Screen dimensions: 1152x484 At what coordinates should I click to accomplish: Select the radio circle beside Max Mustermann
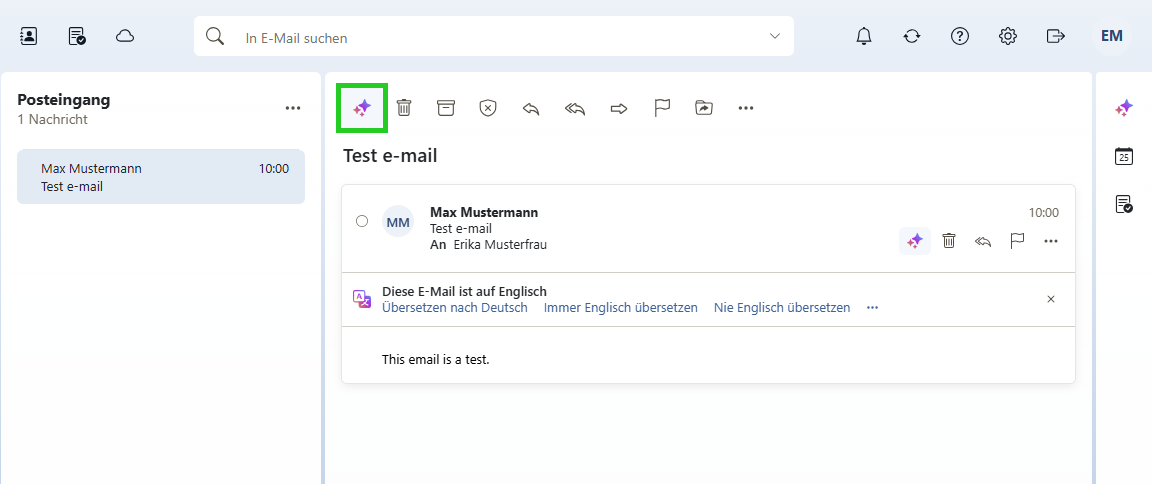click(x=362, y=221)
